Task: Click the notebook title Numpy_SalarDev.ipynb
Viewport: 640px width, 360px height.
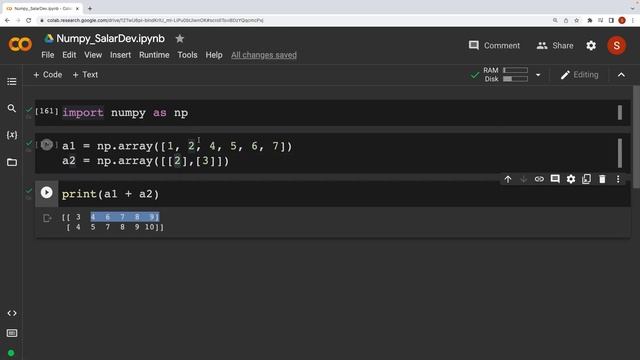Action: coord(110,39)
